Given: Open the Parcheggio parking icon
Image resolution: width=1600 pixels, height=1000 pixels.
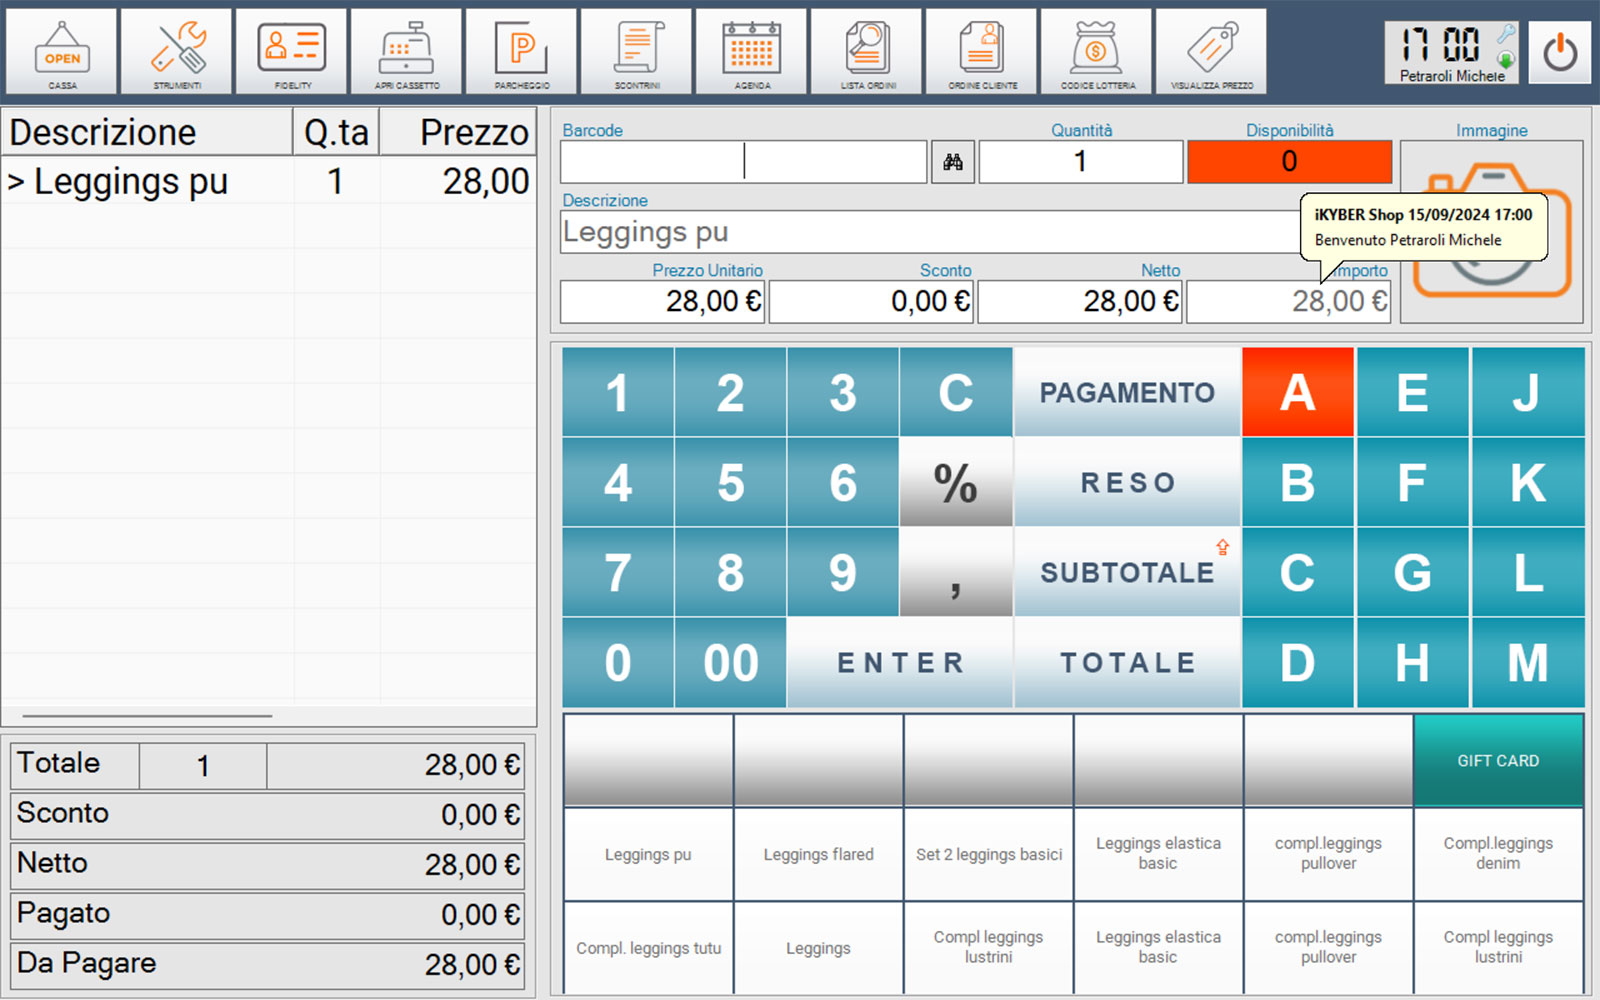Looking at the screenshot, I should (522, 52).
